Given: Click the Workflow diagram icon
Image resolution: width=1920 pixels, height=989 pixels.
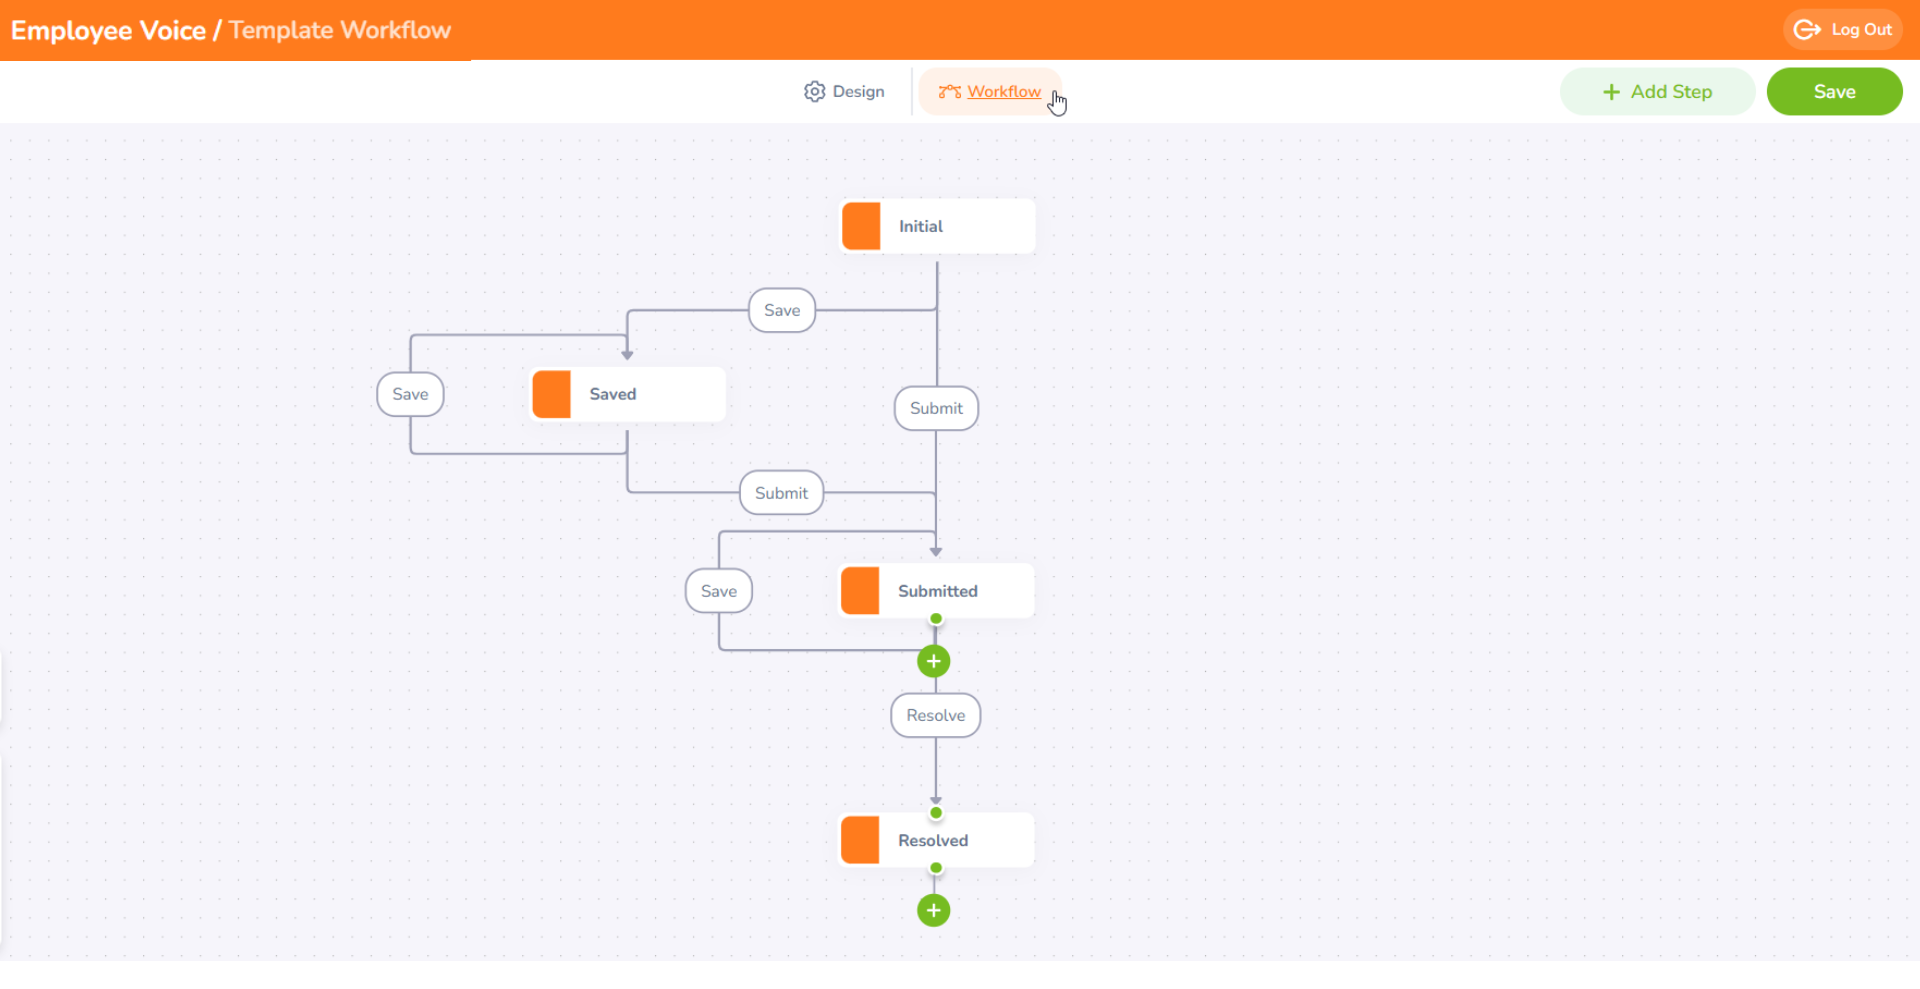Looking at the screenshot, I should 949,92.
